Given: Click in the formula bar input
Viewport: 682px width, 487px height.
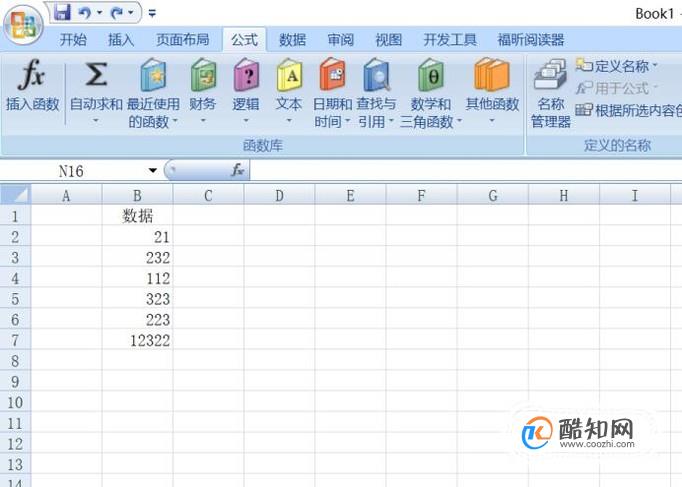Looking at the screenshot, I should pyautogui.click(x=465, y=170).
